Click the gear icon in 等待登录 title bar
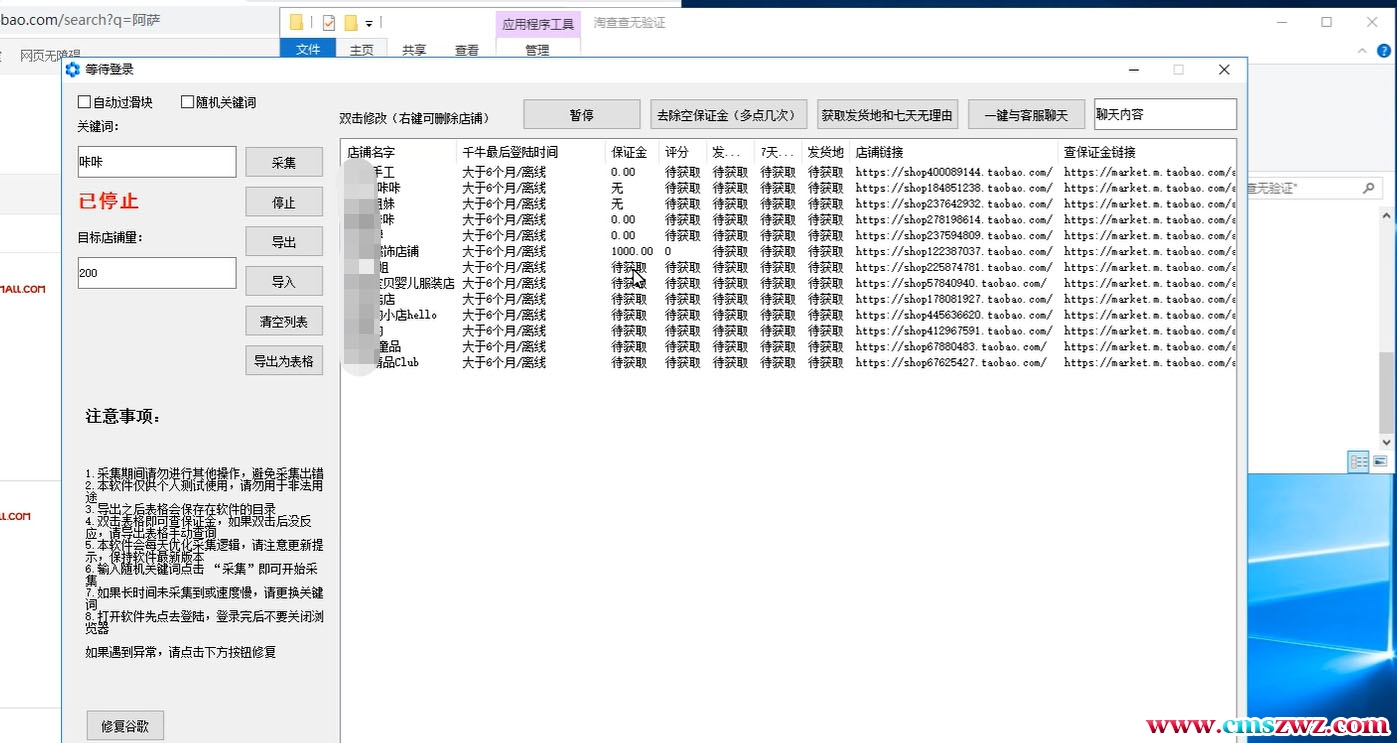Viewport: 1397px width, 743px height. 72,69
